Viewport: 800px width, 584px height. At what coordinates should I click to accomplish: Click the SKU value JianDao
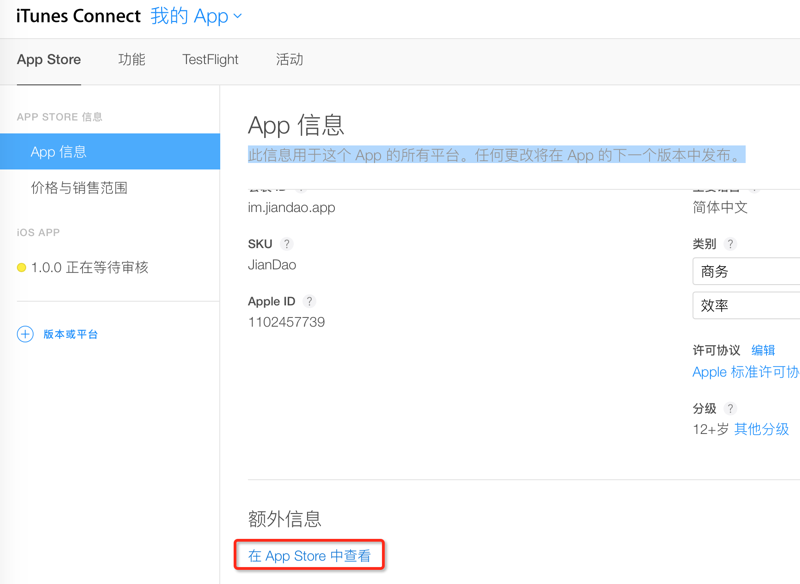point(272,265)
